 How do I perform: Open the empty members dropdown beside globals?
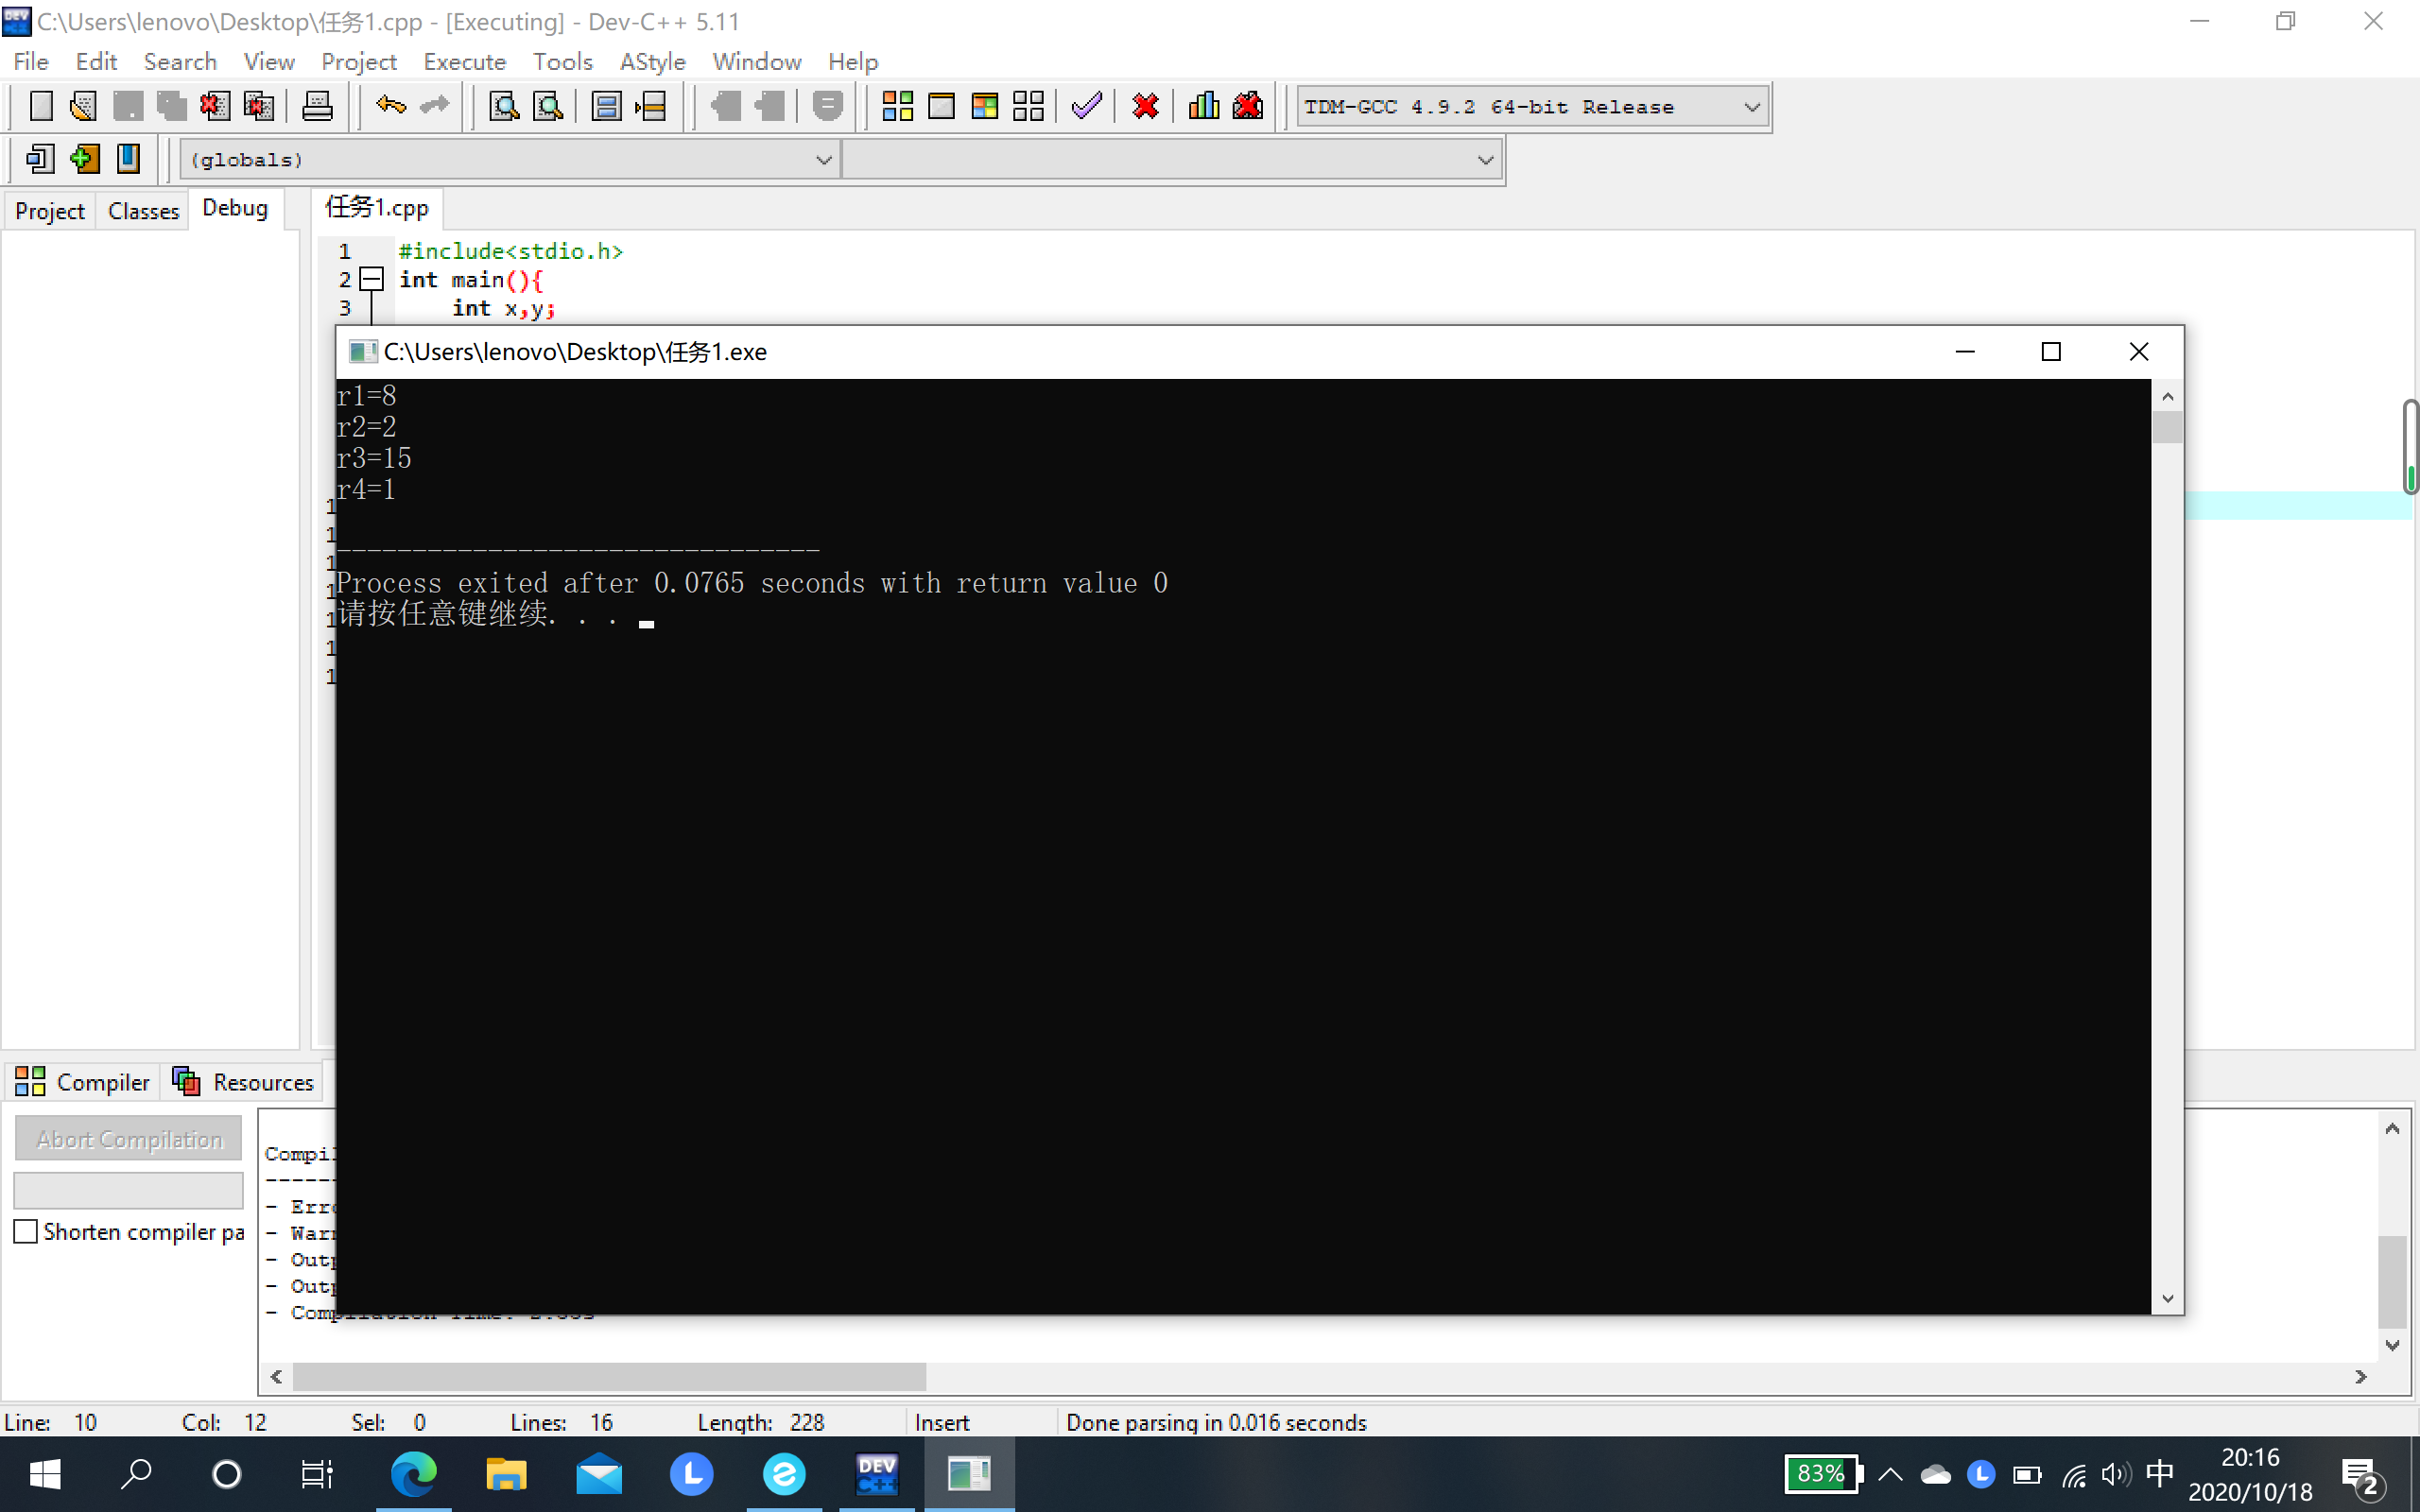click(1485, 160)
